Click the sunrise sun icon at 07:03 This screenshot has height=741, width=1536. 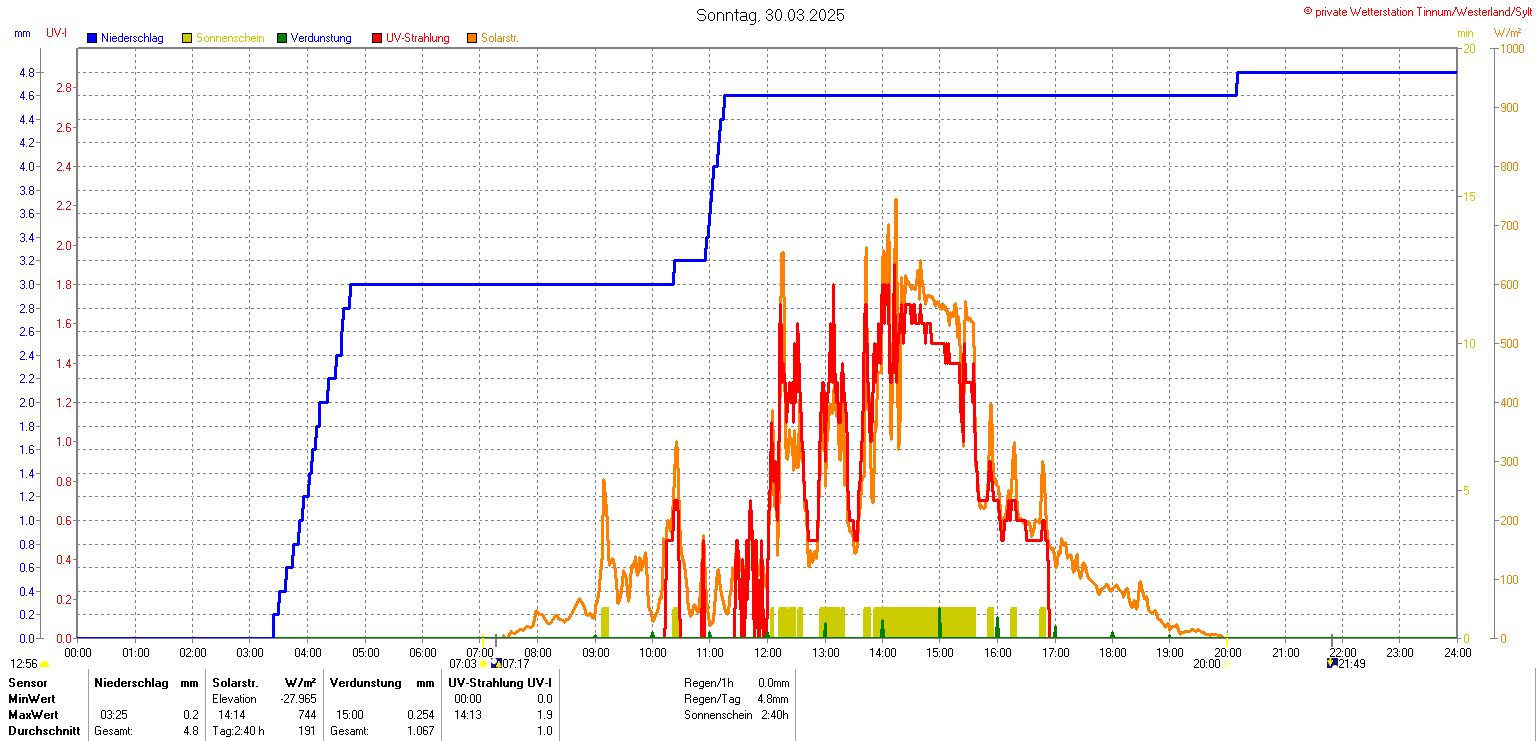(483, 663)
